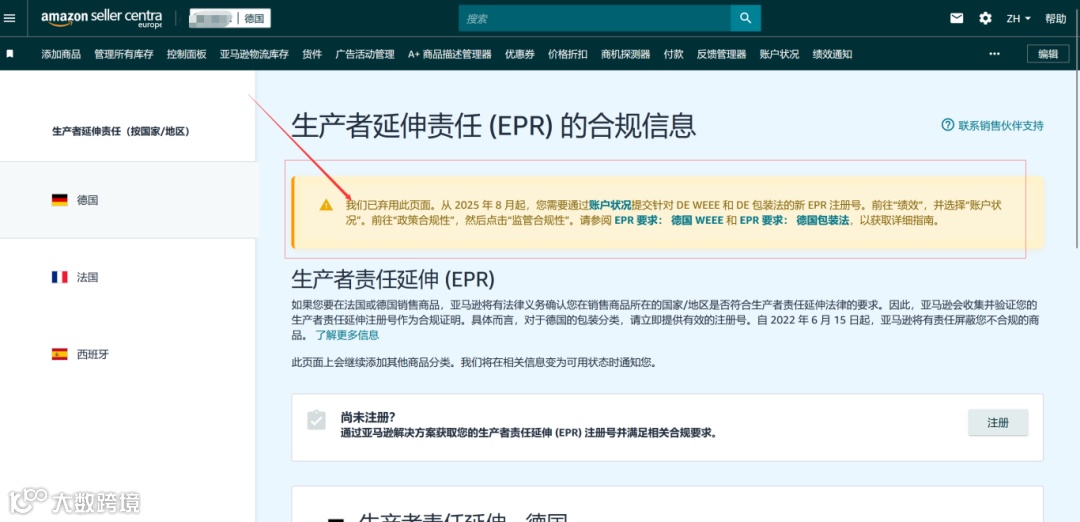Click the warning triangle icon
The image size is (1080, 522).
[x=326, y=205]
